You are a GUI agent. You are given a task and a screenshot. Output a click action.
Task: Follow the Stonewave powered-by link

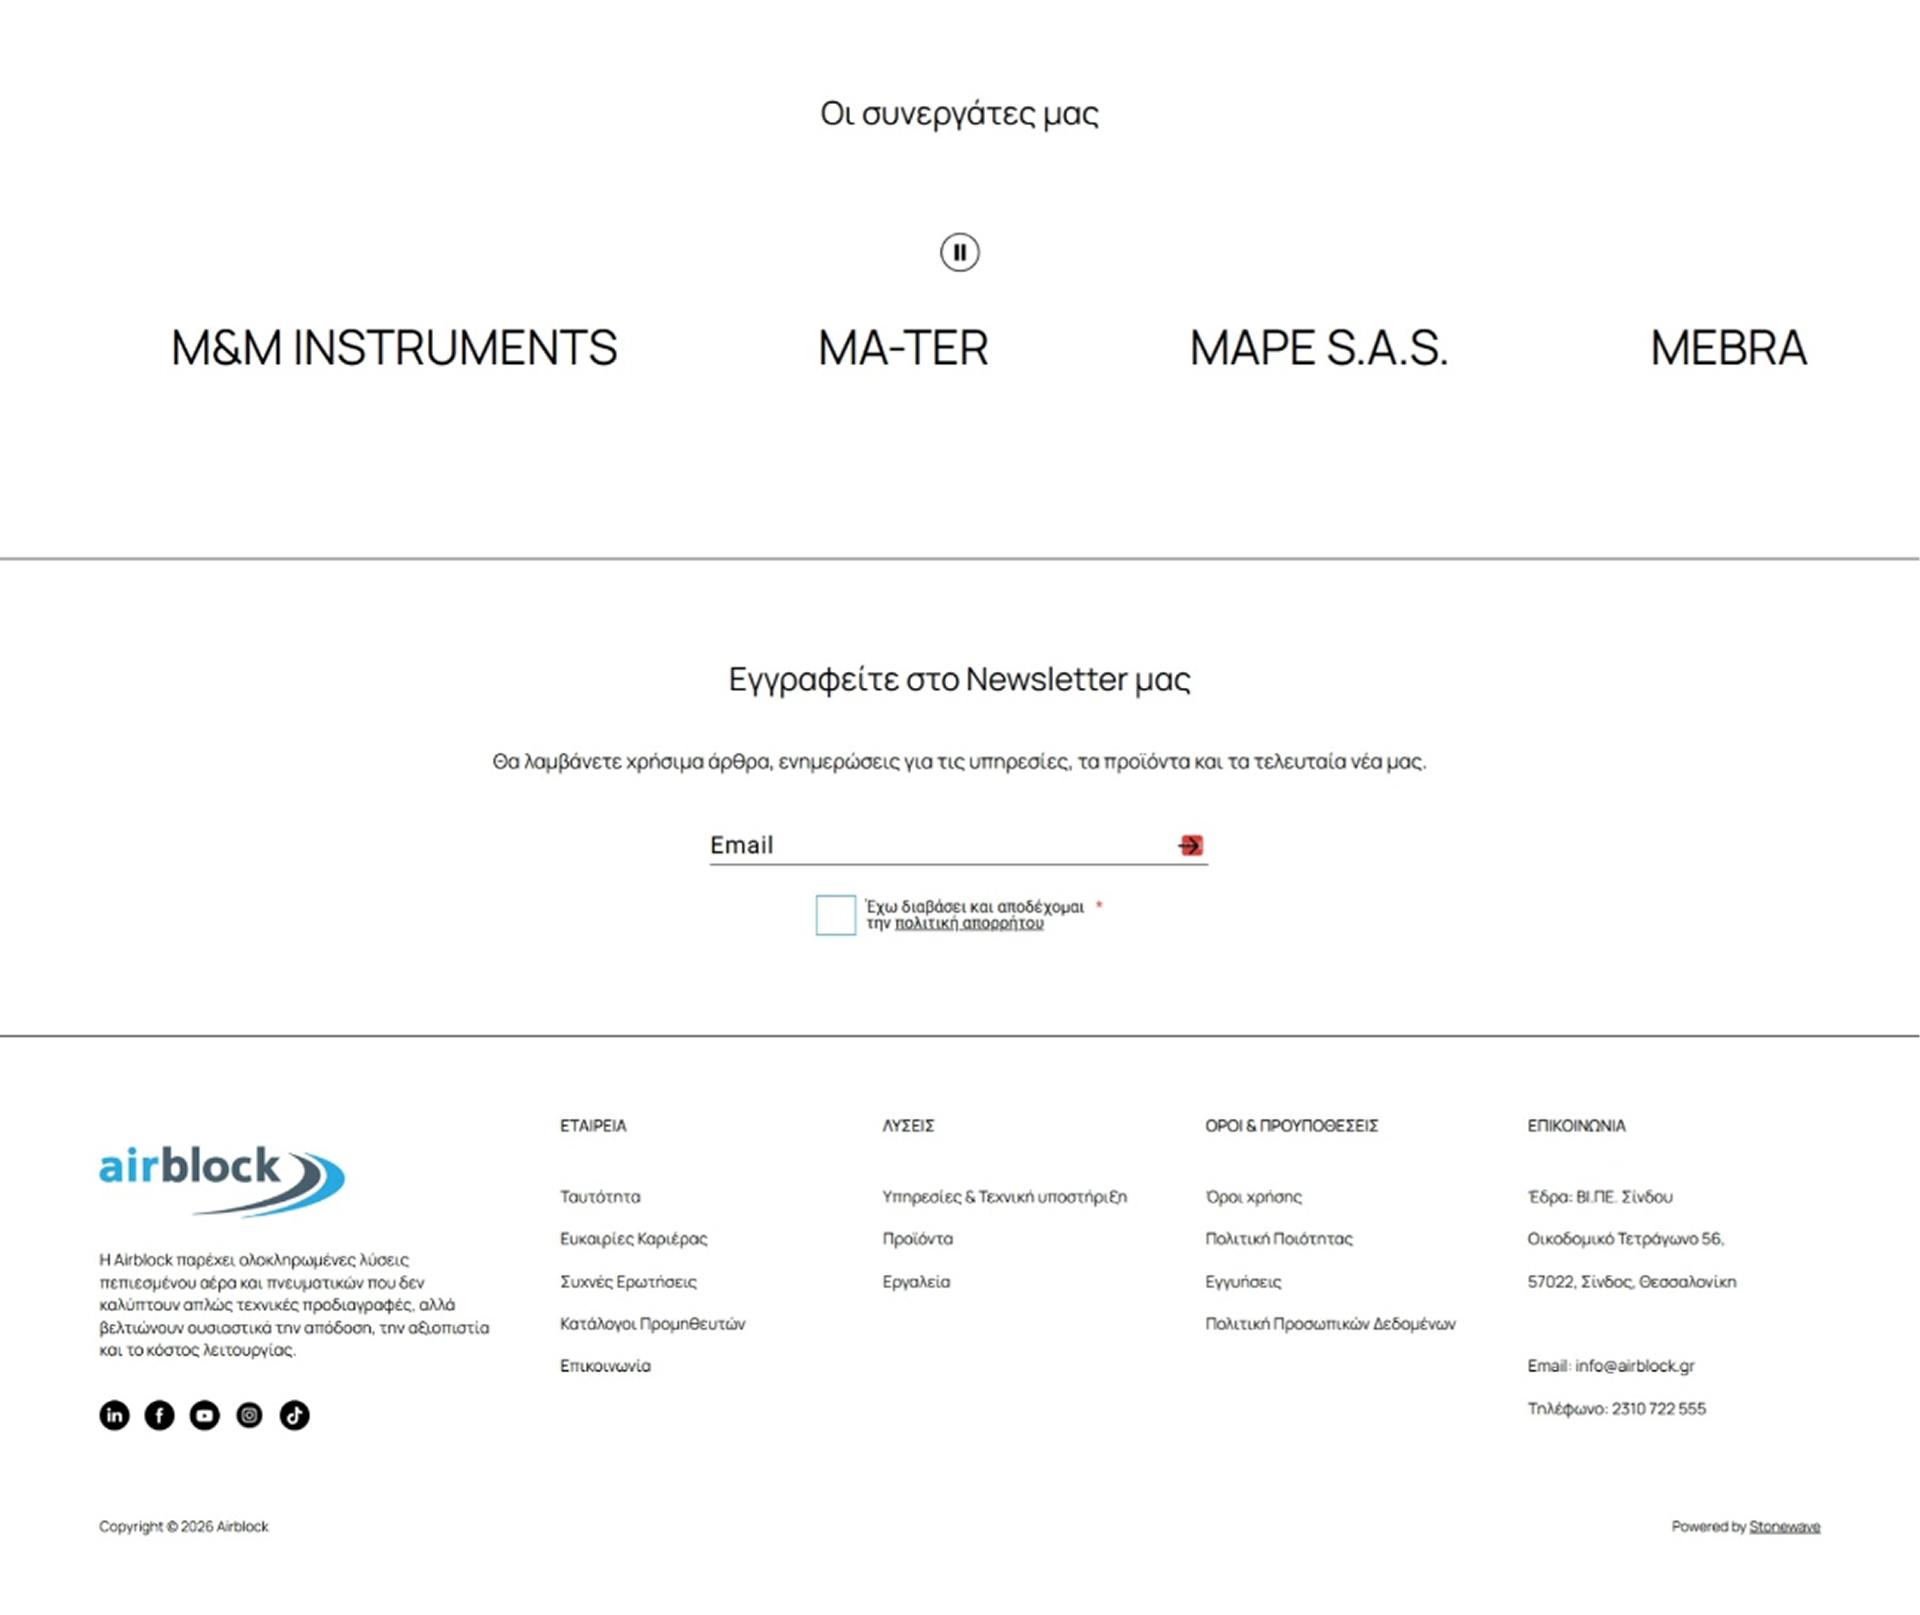pyautogui.click(x=1784, y=1526)
